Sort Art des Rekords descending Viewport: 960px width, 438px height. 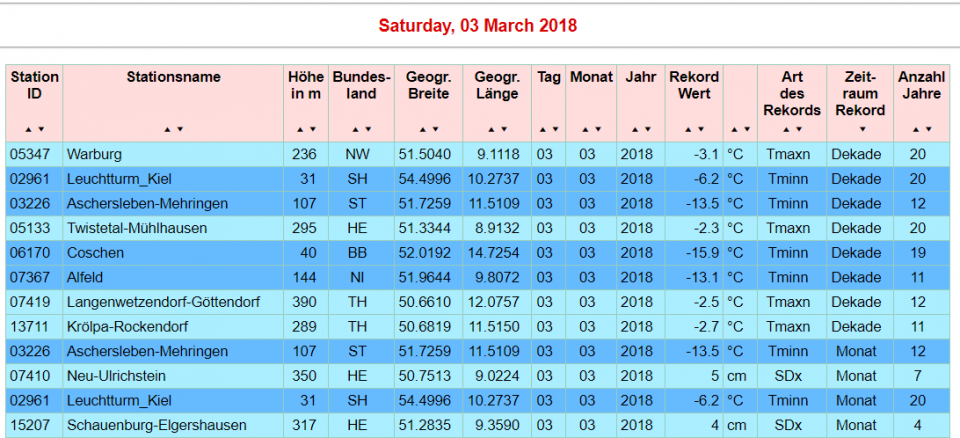click(798, 129)
